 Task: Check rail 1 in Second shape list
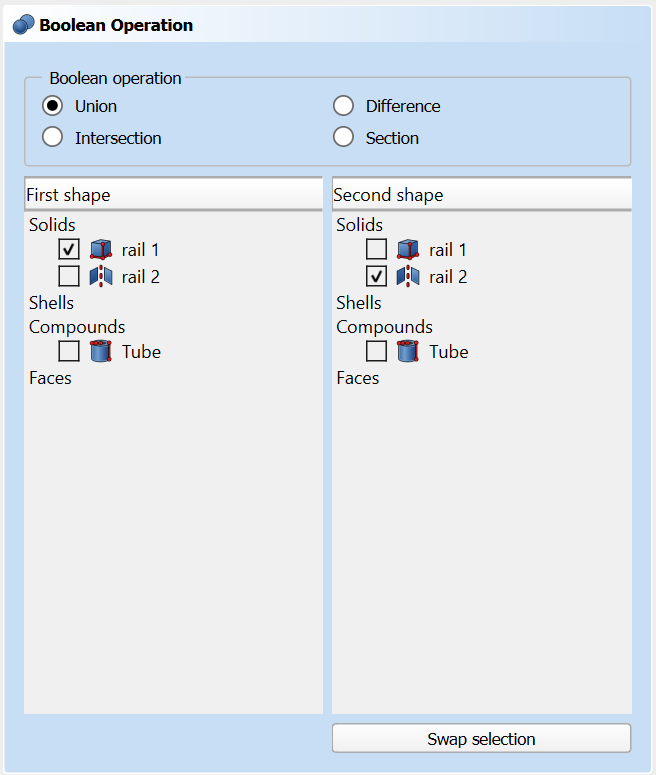[x=376, y=250]
